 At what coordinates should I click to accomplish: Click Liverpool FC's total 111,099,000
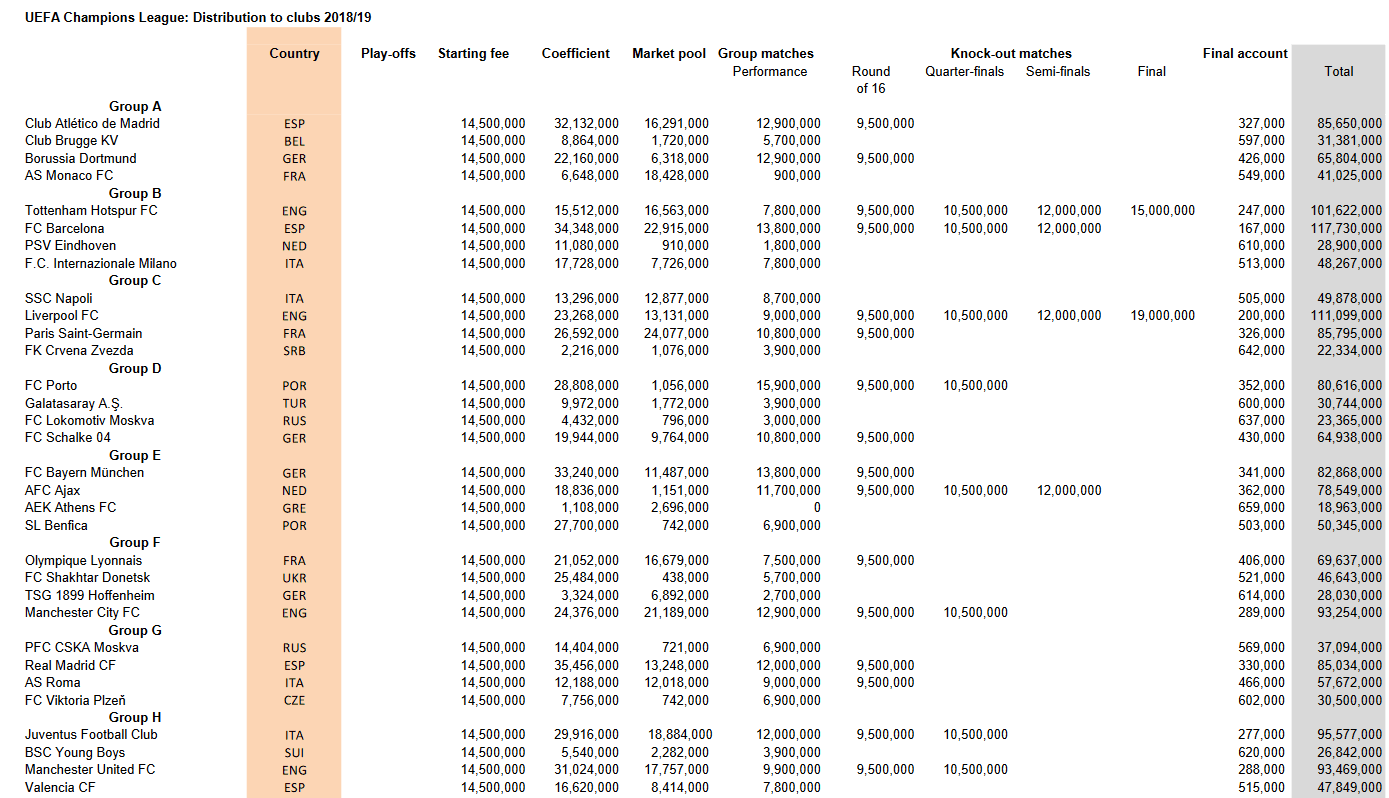coord(1346,315)
